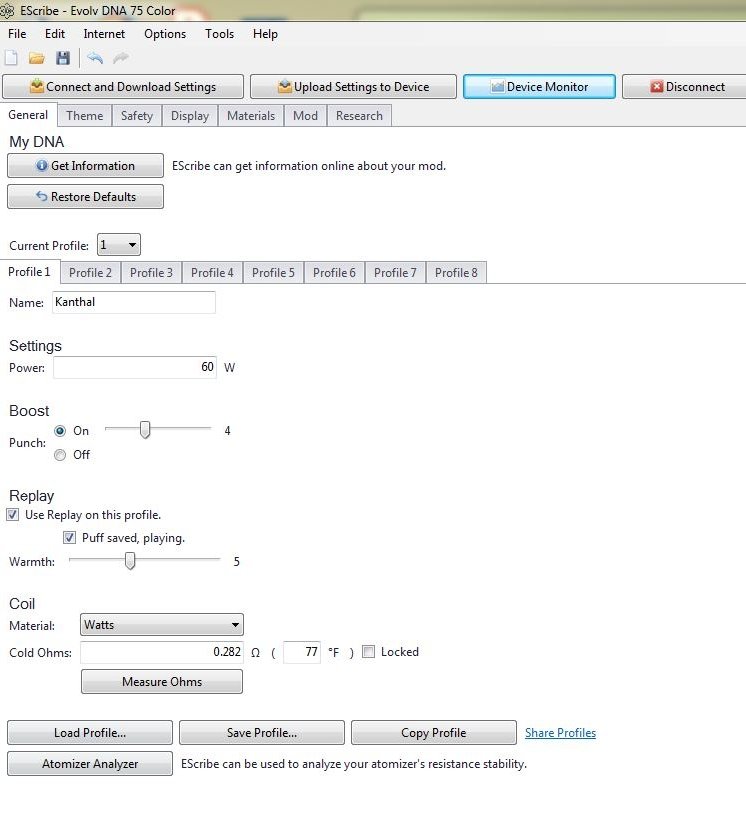
Task: Open the coil Material dropdown
Action: [162, 625]
